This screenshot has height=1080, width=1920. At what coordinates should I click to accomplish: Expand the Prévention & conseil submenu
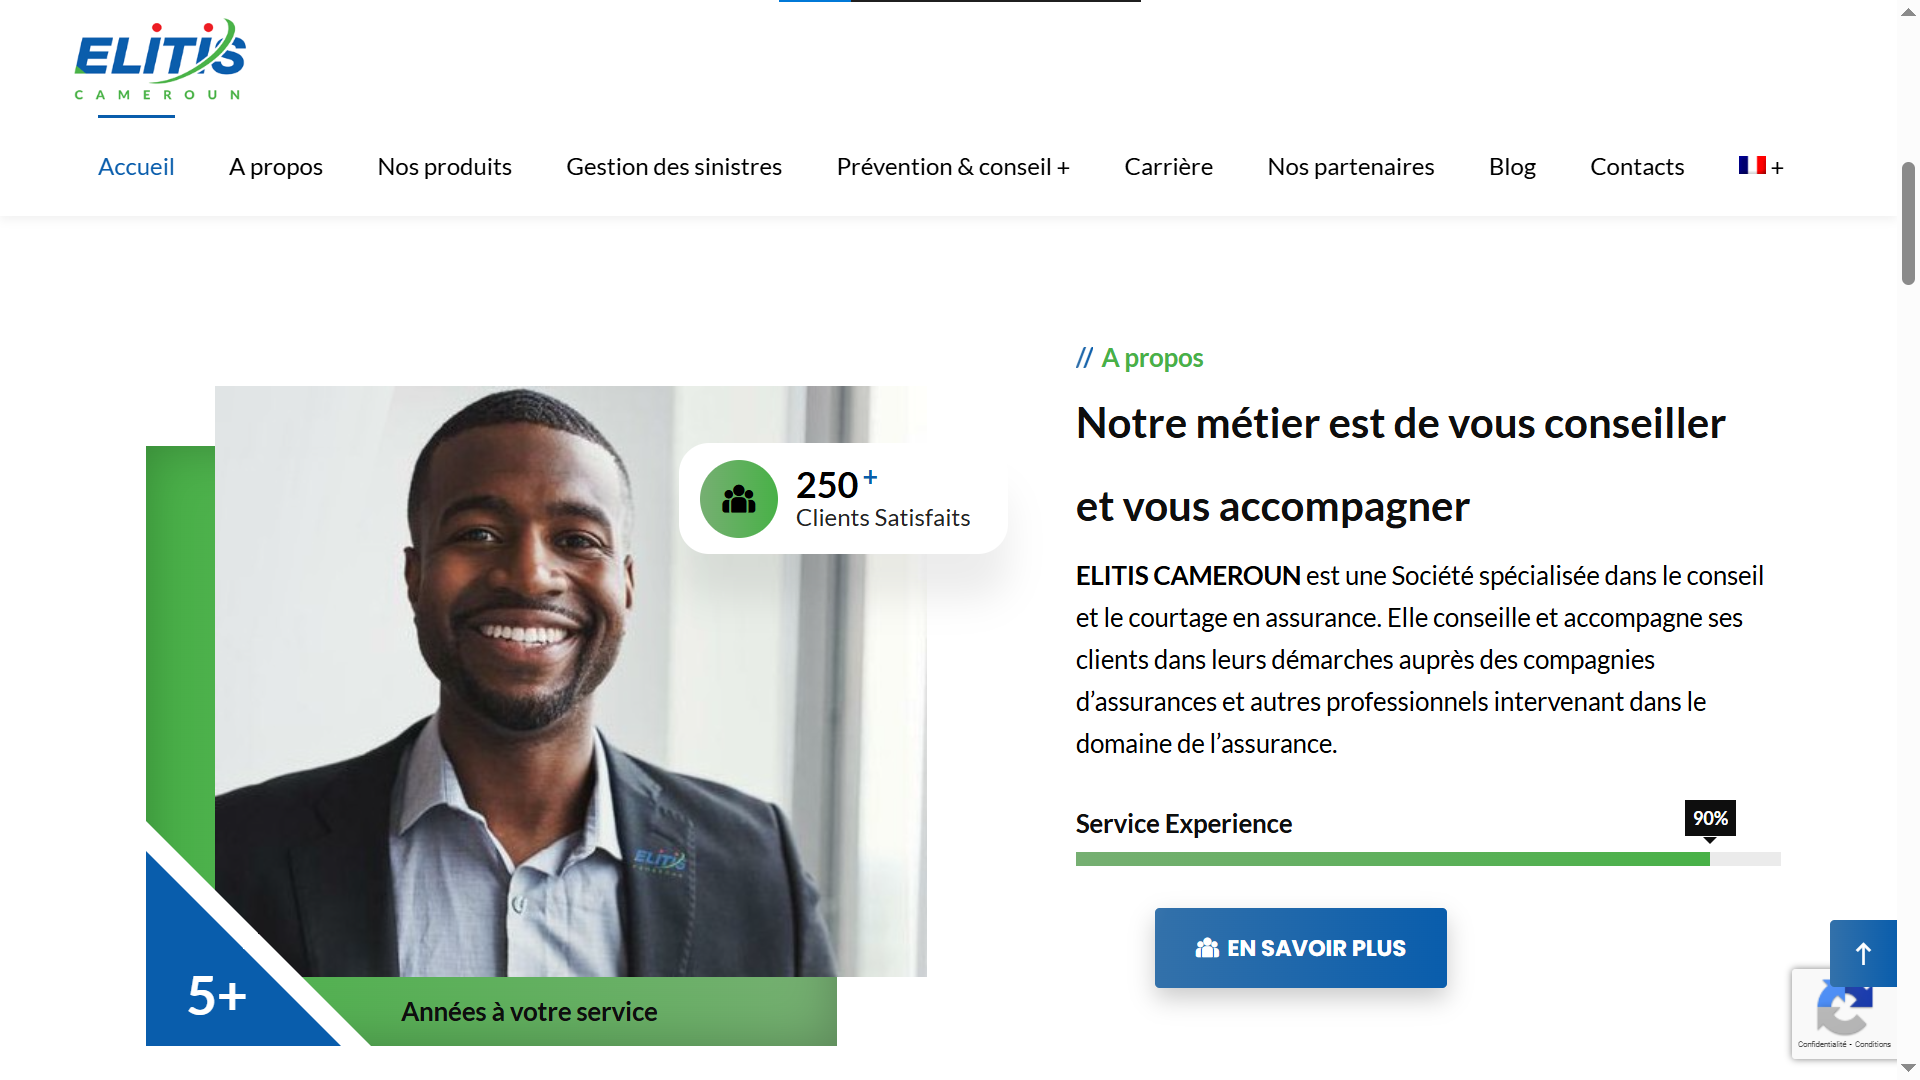point(1063,167)
